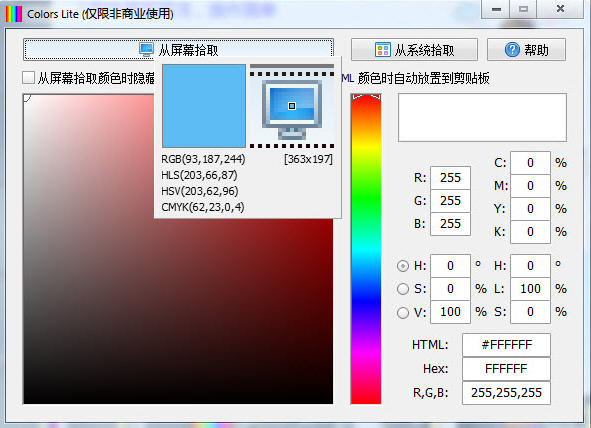Click the white current color preview box
This screenshot has height=428, width=591.
[x=482, y=118]
